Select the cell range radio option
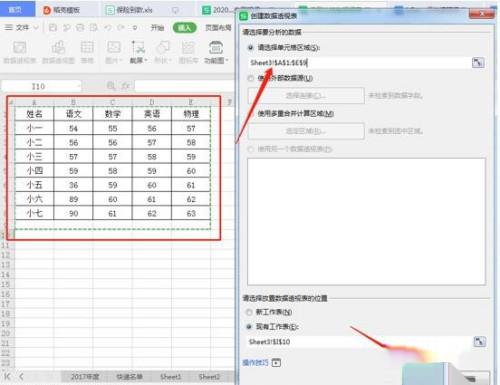The image size is (500, 385). pos(251,48)
